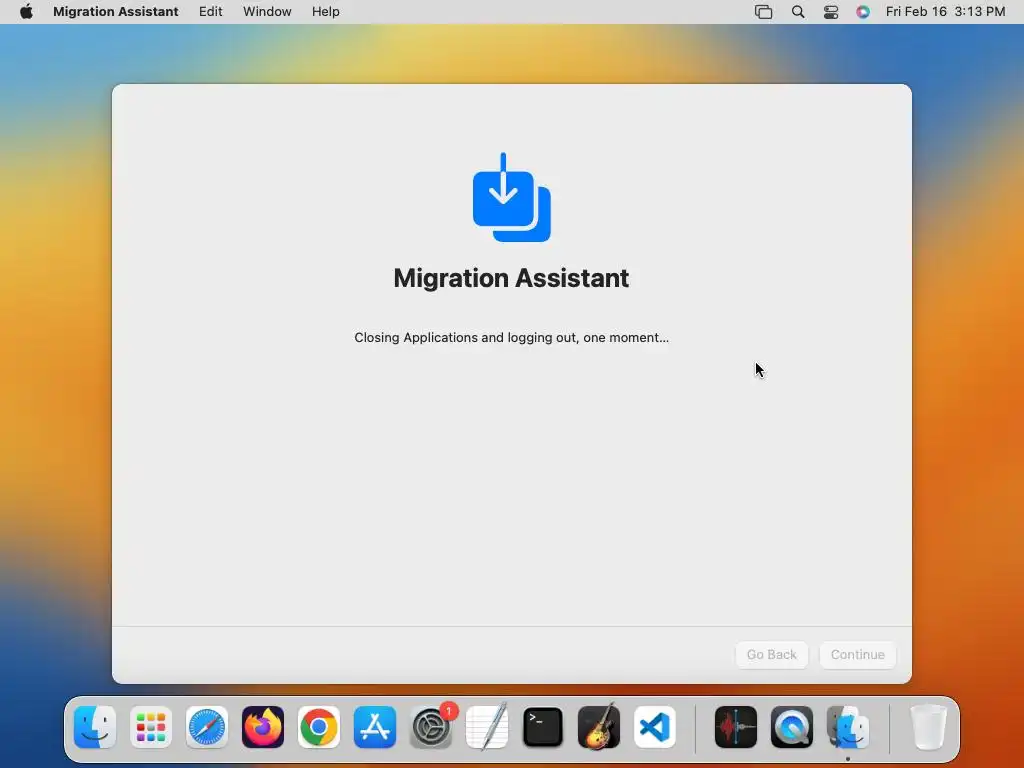Screen dimensions: 1024x768
Task: Open the Apple menu
Action: (26, 12)
